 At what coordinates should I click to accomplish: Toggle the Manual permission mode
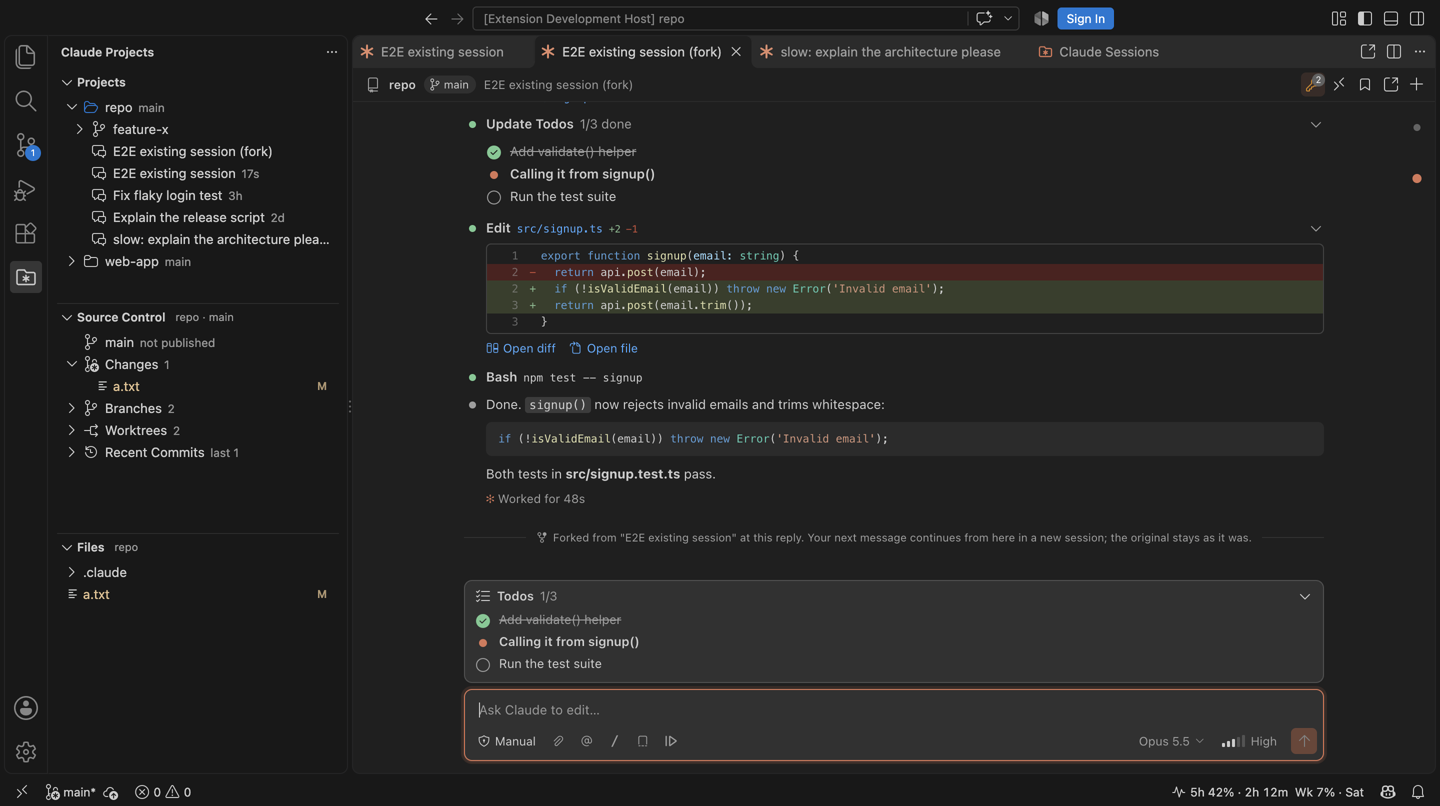pos(507,741)
